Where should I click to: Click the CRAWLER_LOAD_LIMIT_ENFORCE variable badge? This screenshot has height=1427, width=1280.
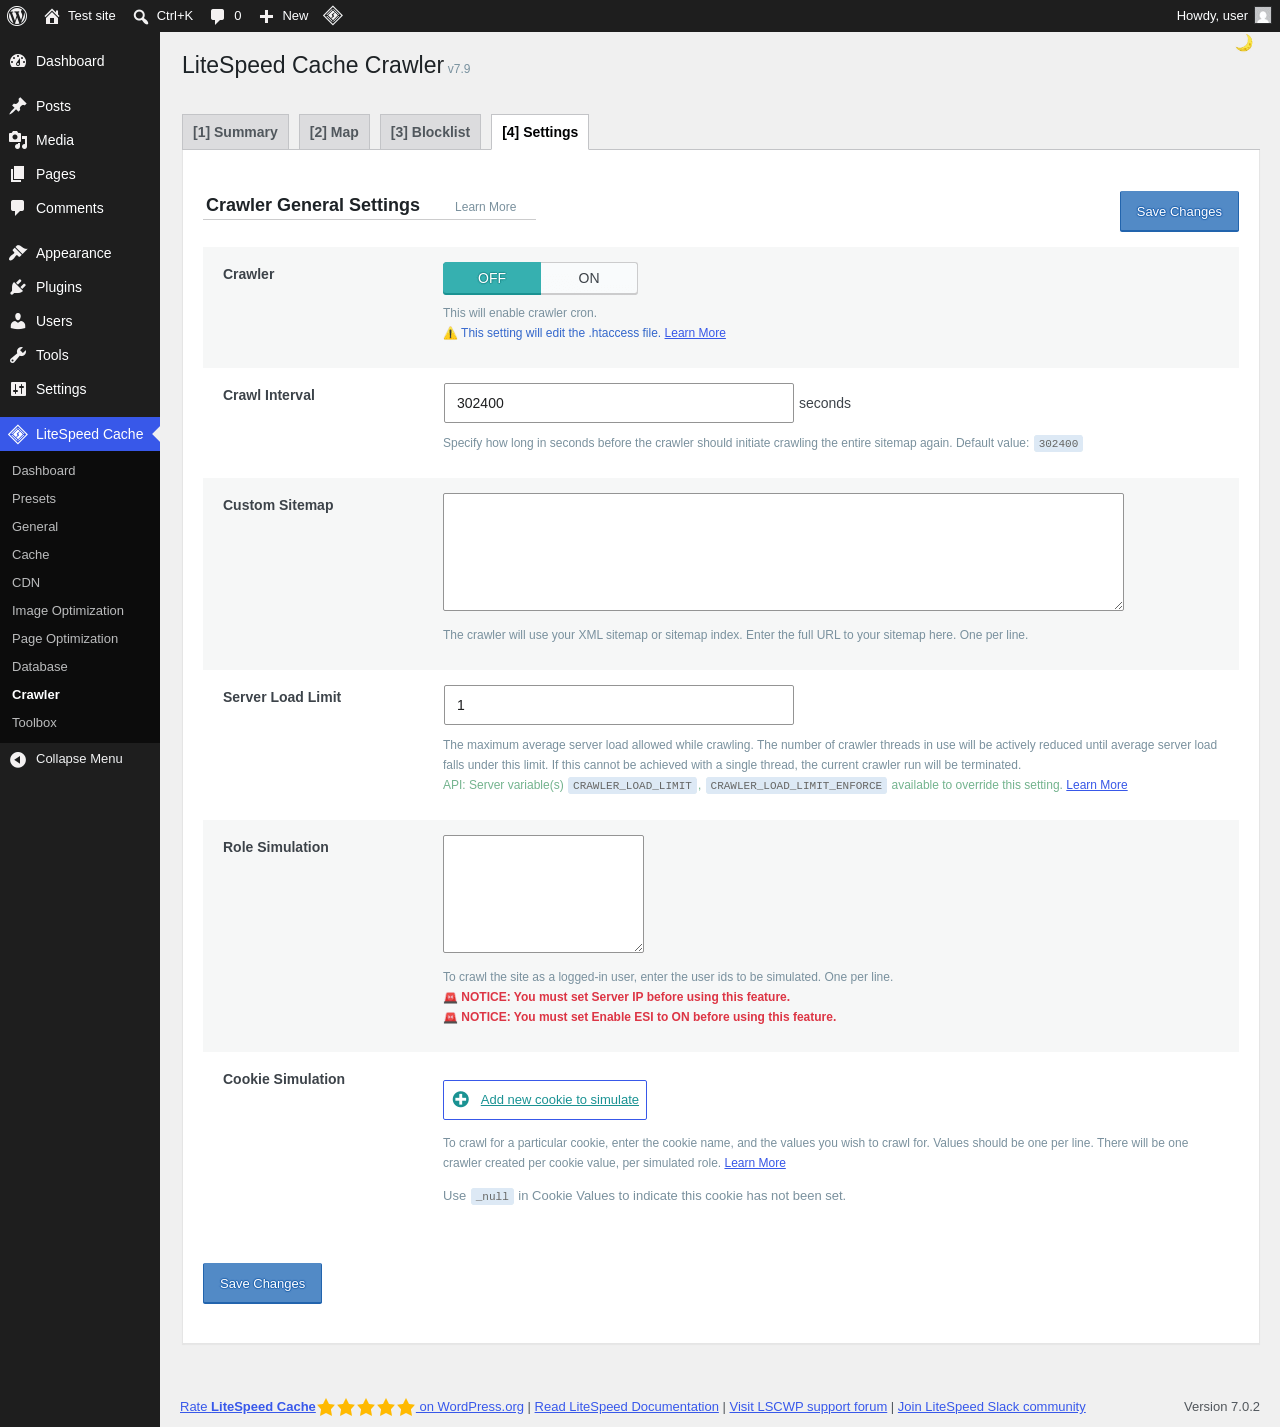click(x=796, y=785)
